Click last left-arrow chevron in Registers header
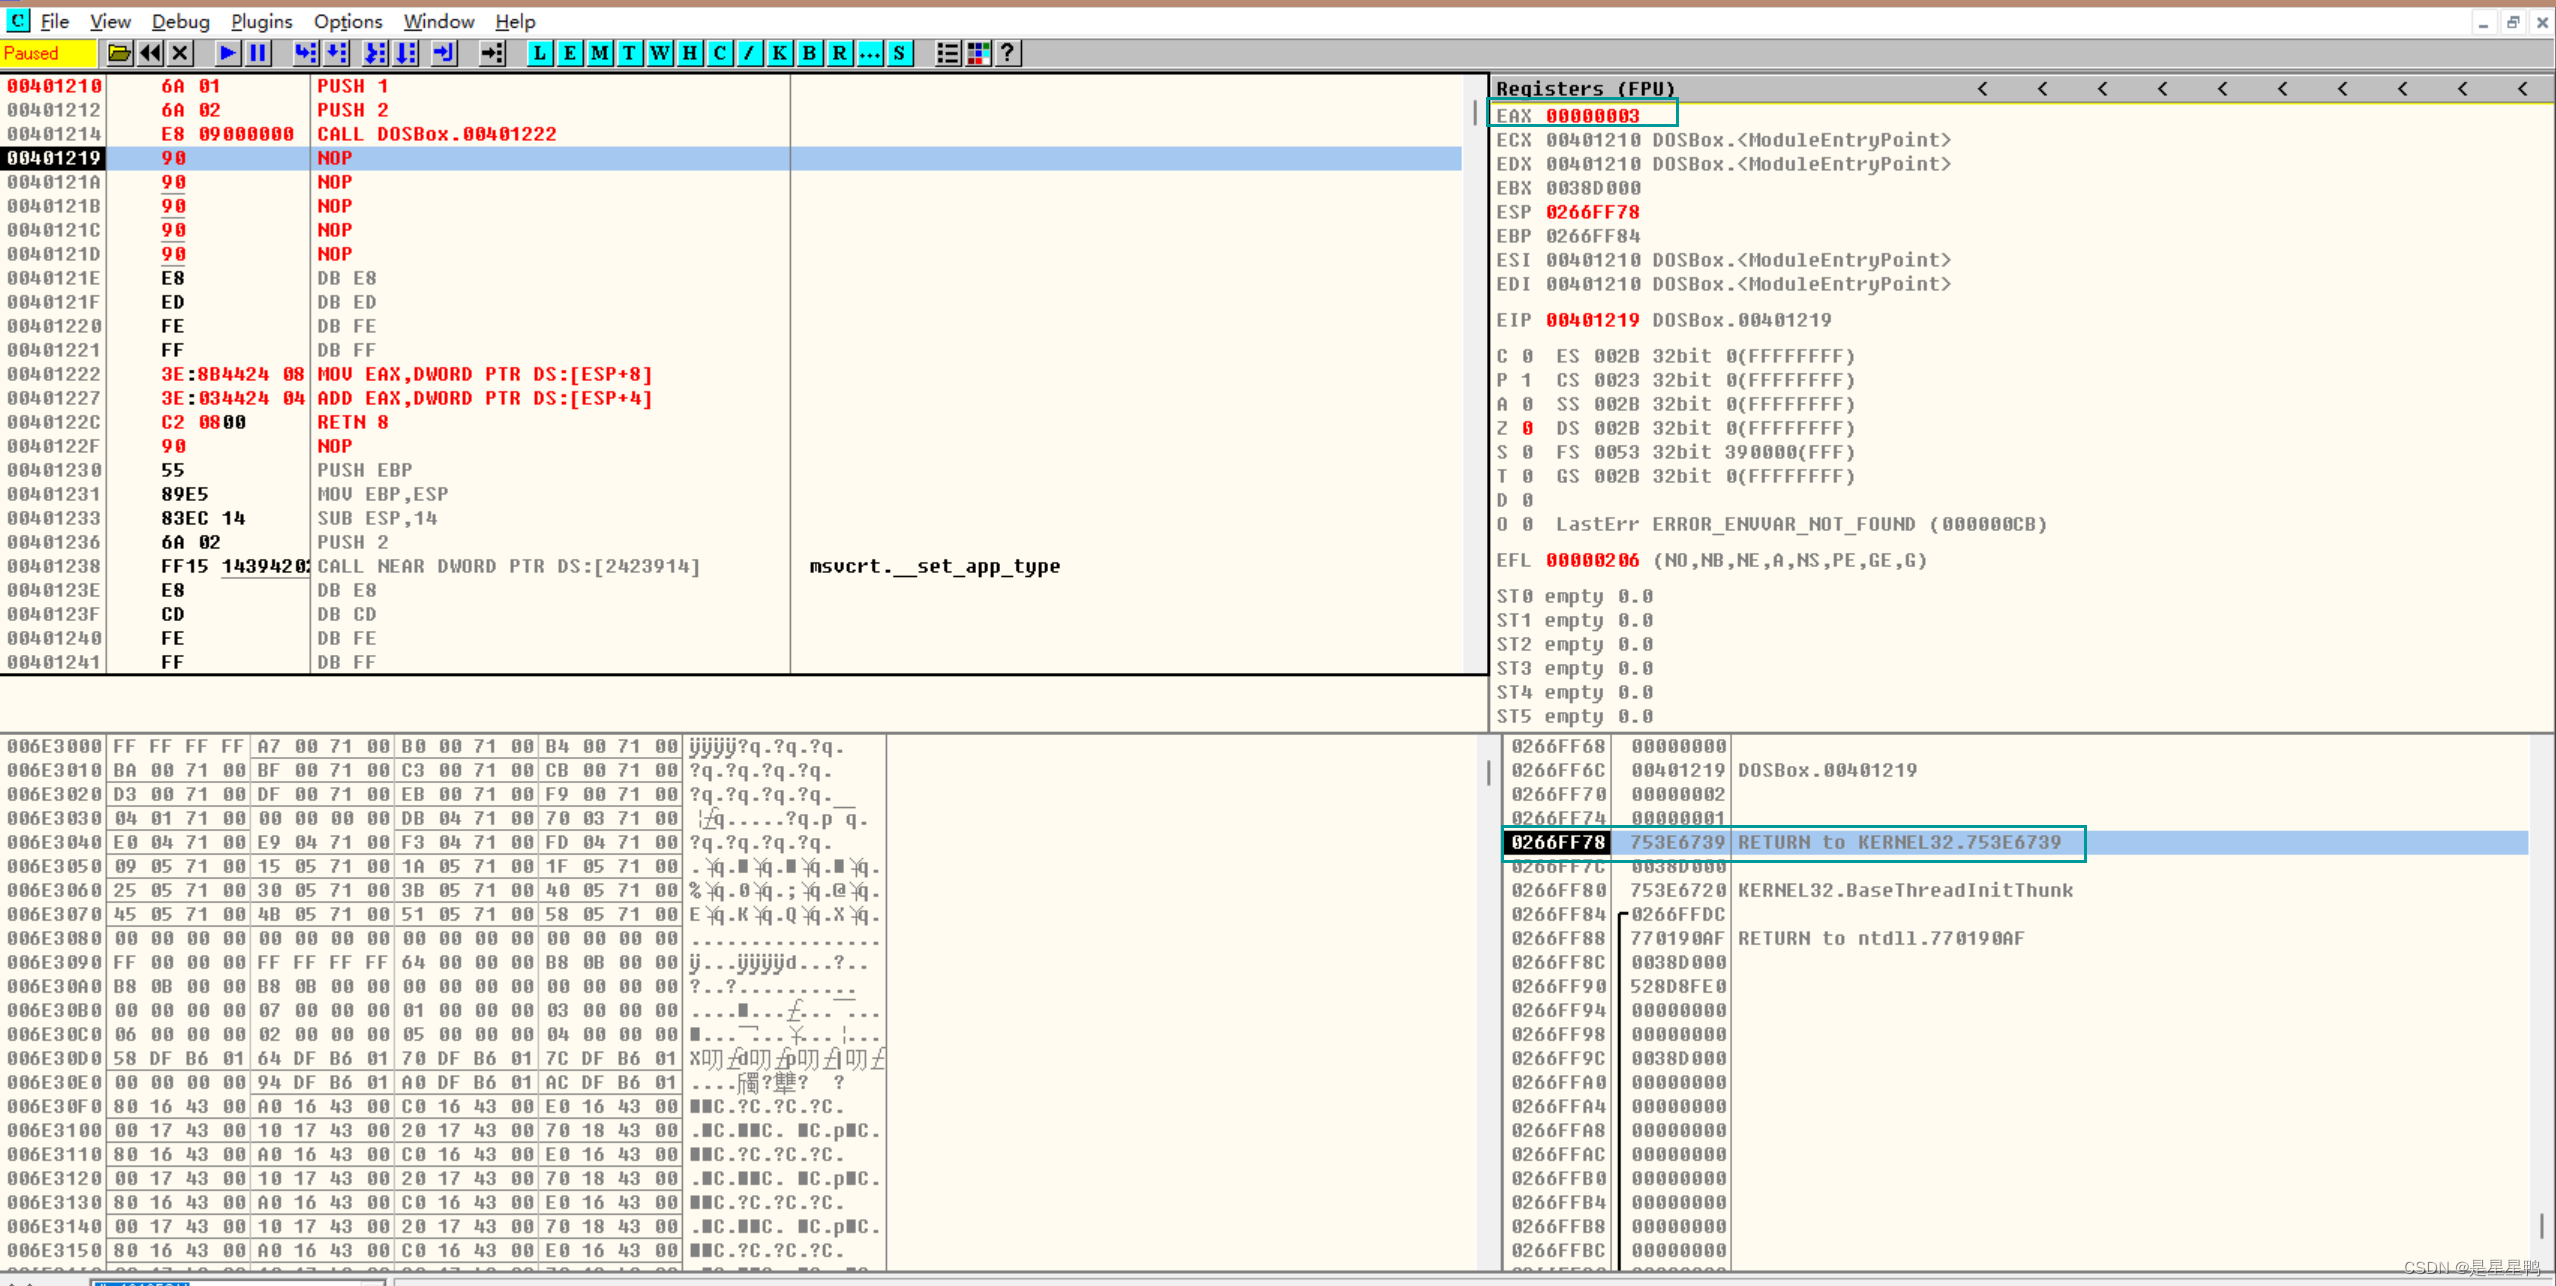This screenshot has width=2556, height=1286. [2522, 89]
